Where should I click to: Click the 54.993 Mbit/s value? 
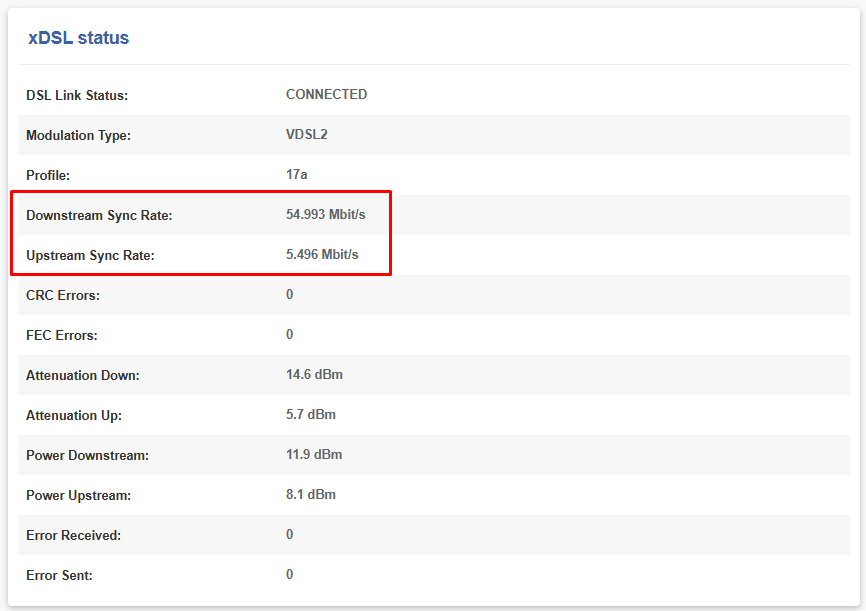[326, 214]
